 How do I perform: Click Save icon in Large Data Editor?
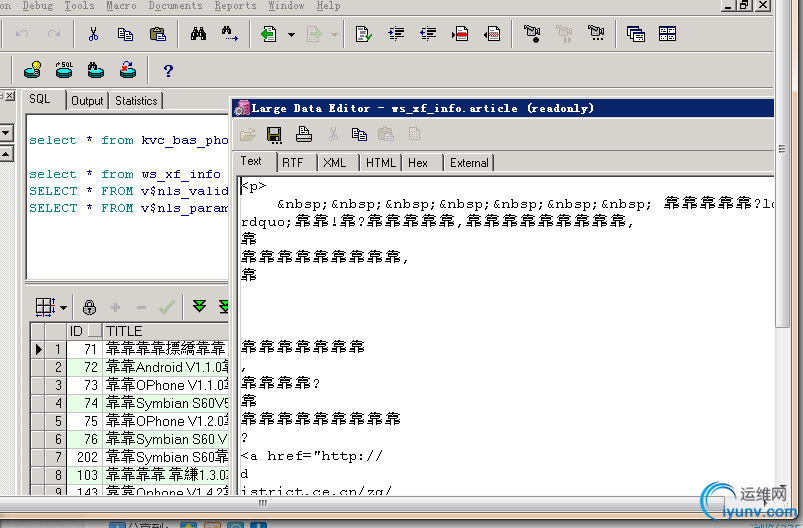coord(274,135)
